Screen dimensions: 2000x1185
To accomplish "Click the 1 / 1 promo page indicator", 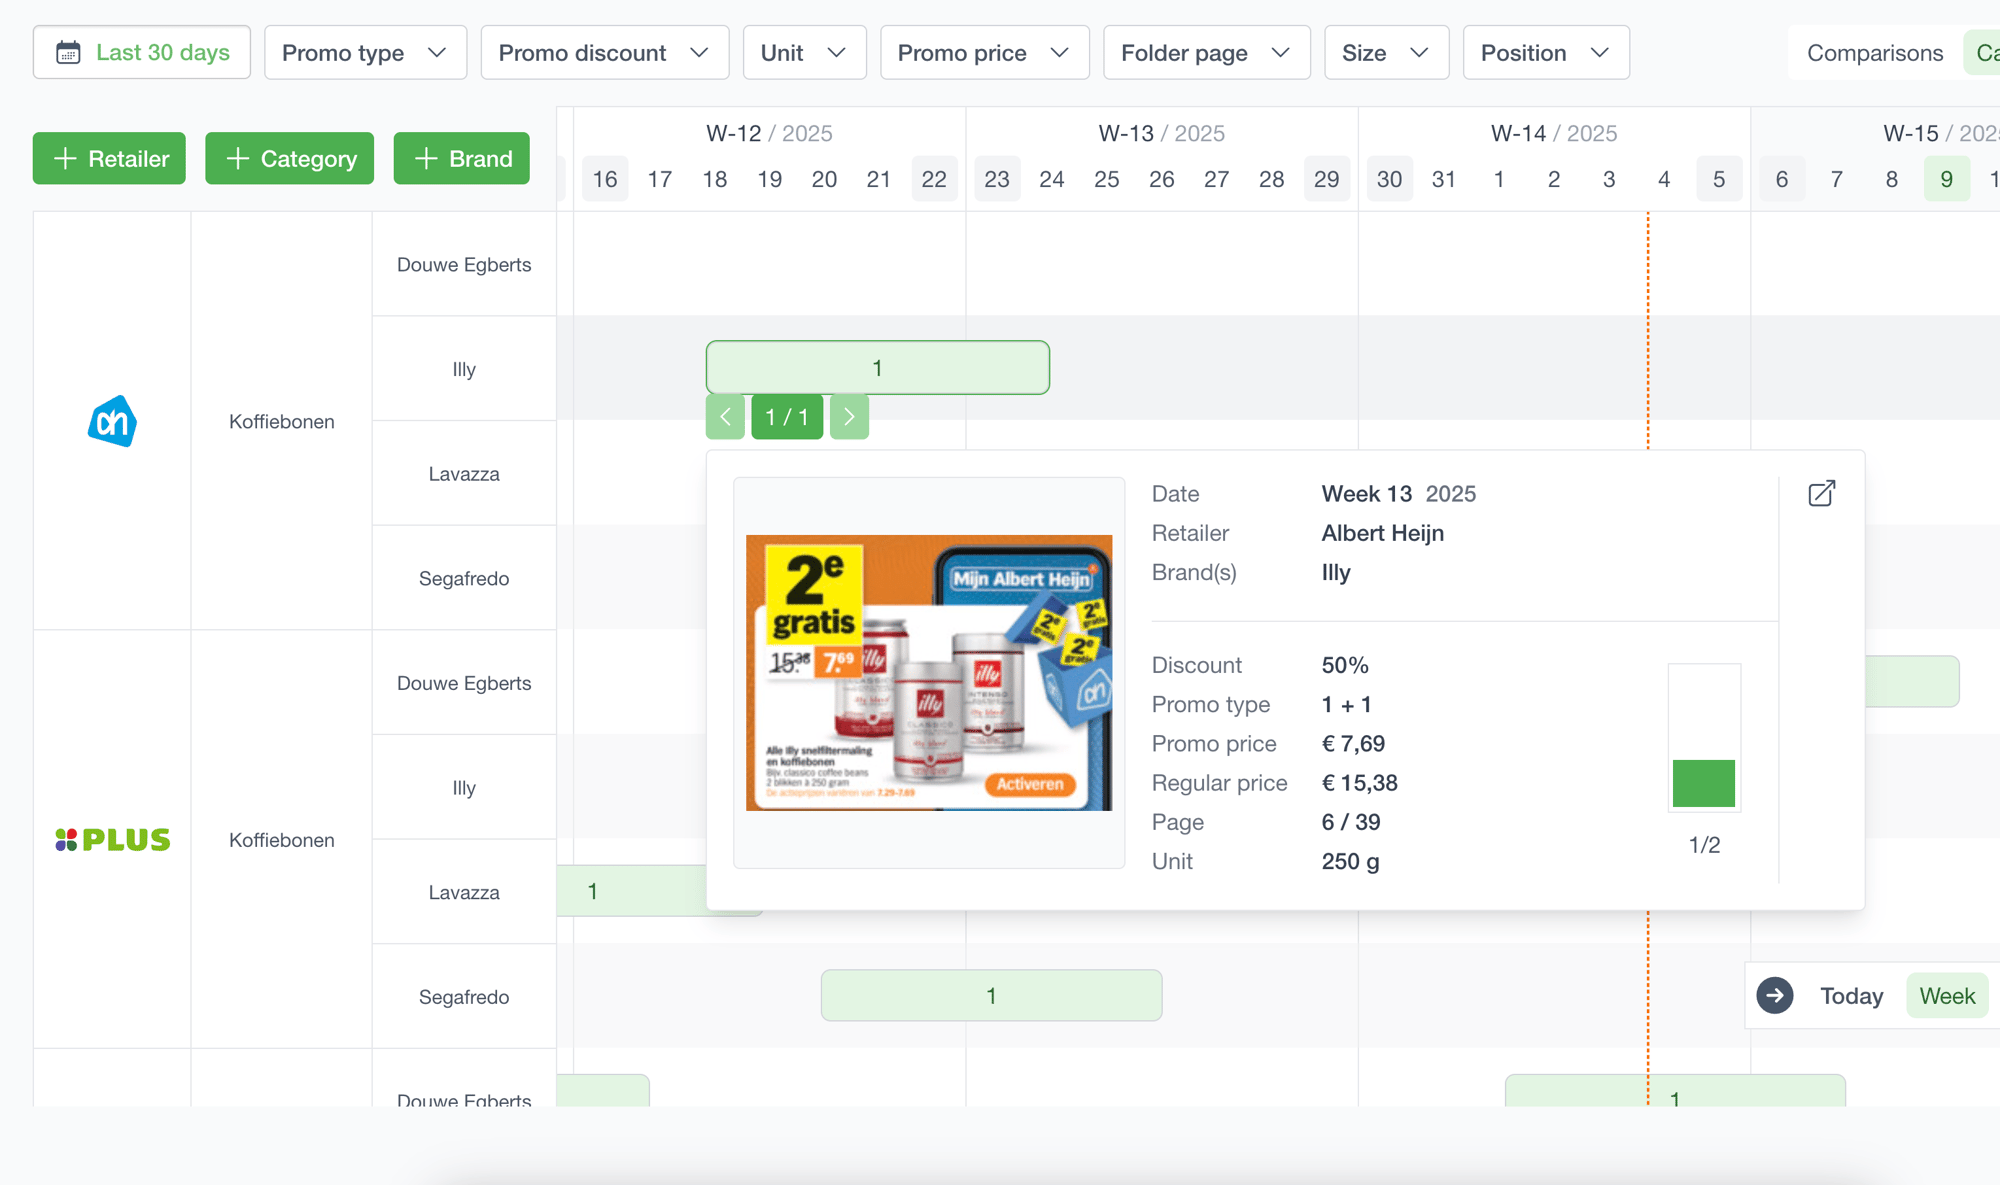I will [787, 417].
